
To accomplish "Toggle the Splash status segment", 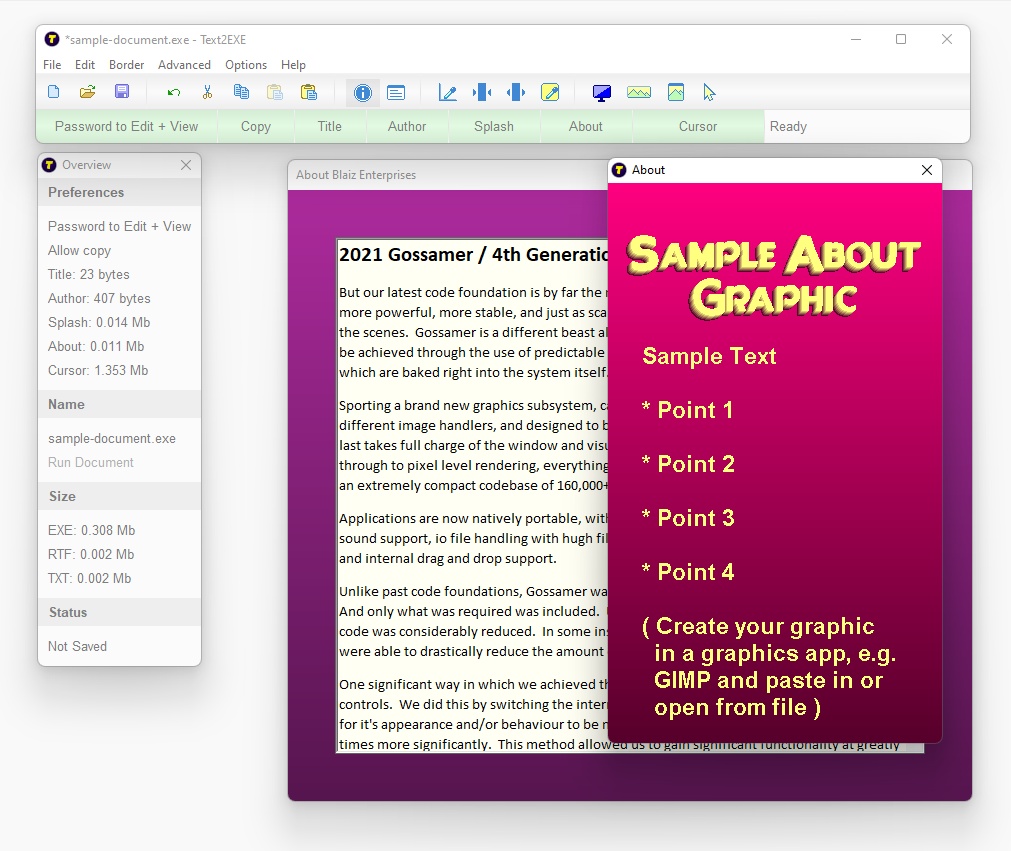I will (x=493, y=126).
